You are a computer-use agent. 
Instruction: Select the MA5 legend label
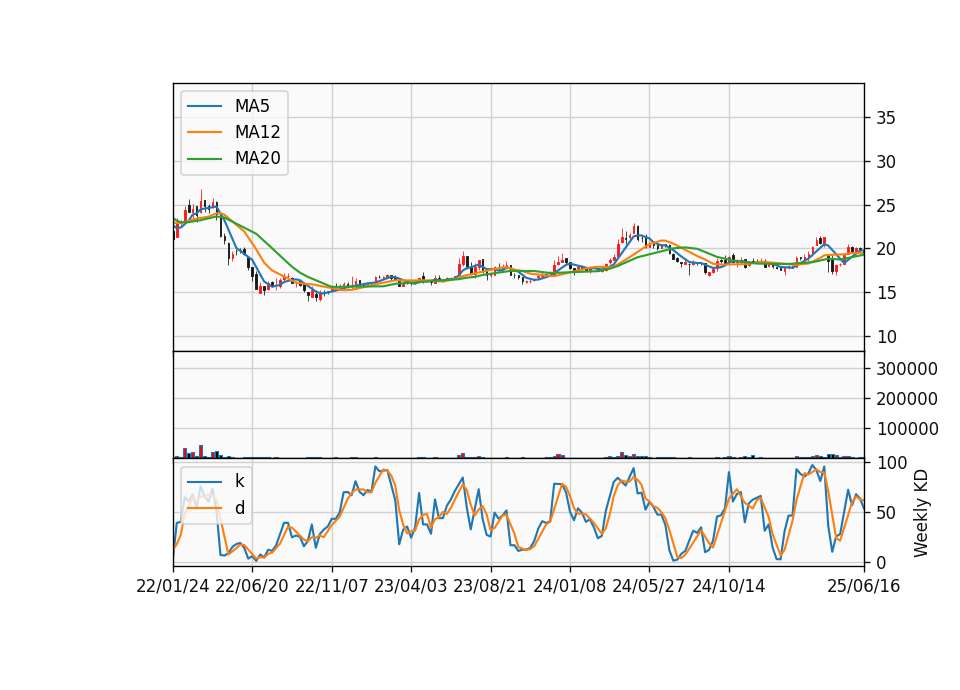coord(252,106)
